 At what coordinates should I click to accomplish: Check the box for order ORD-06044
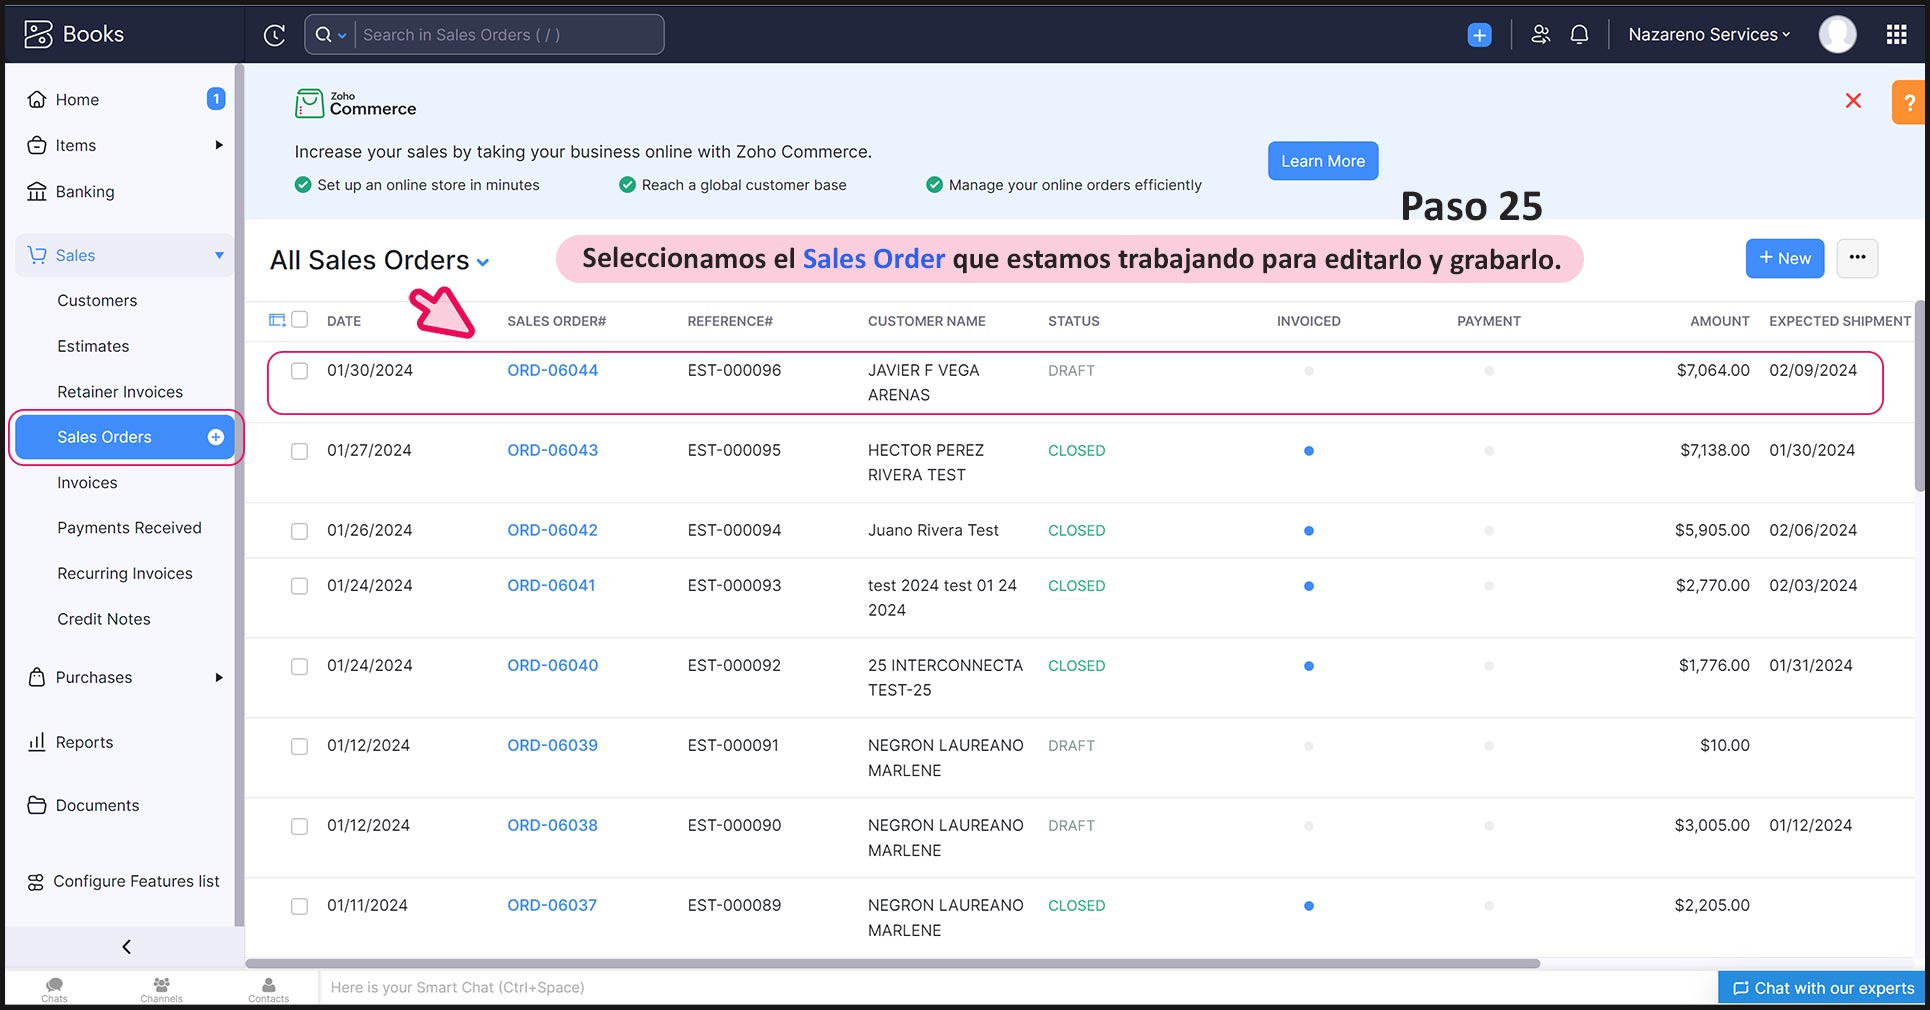click(299, 371)
